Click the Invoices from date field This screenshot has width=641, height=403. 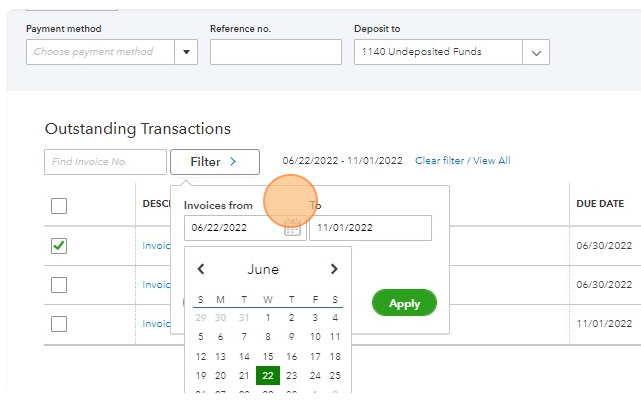(232, 228)
